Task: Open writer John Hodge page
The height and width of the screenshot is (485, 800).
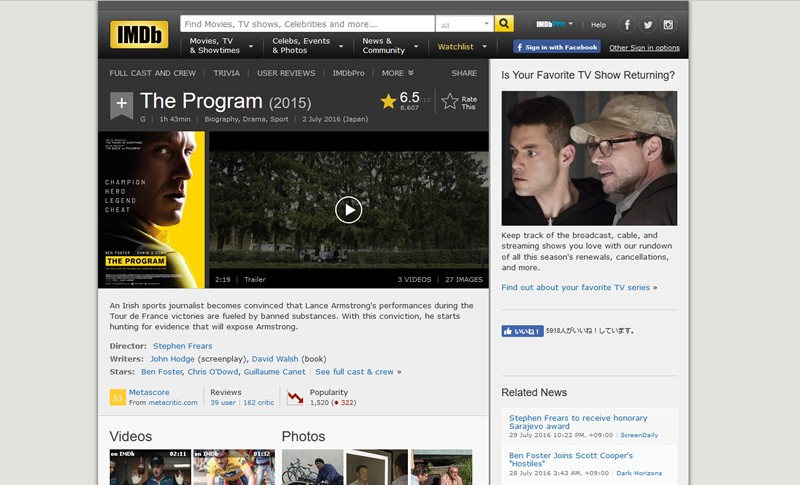Action: pyautogui.click(x=172, y=359)
